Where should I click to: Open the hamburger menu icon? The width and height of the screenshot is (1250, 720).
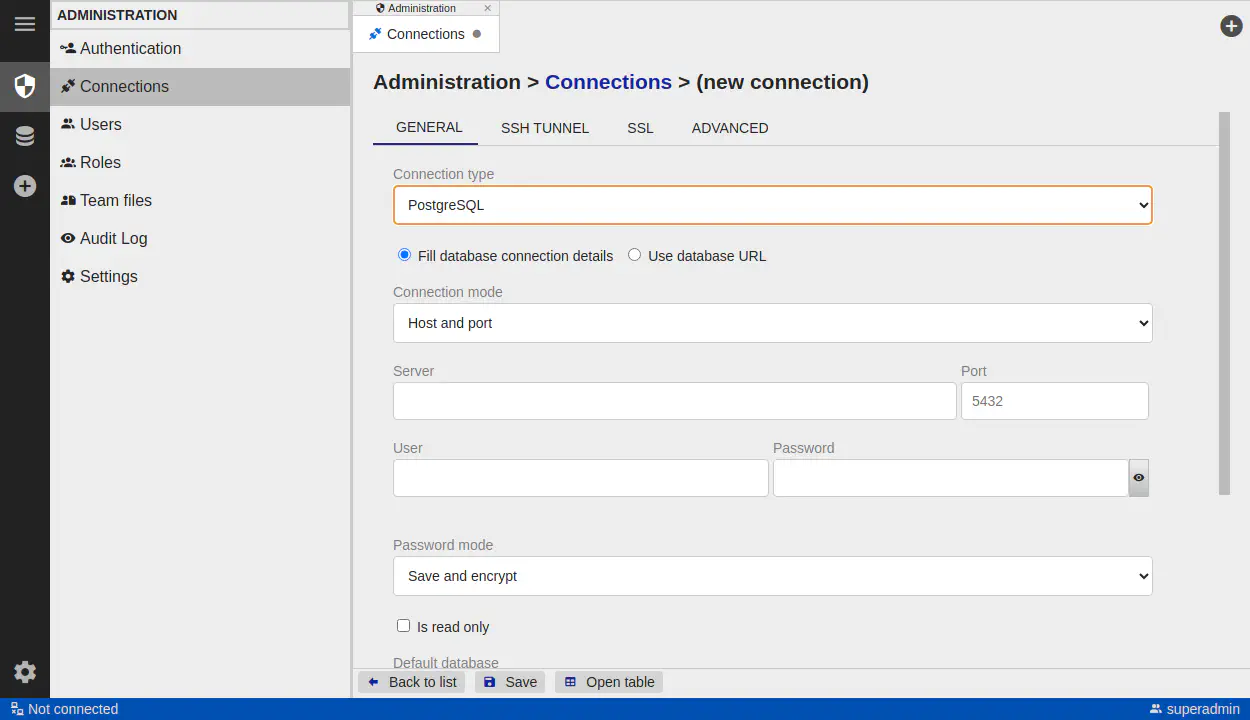coord(25,24)
